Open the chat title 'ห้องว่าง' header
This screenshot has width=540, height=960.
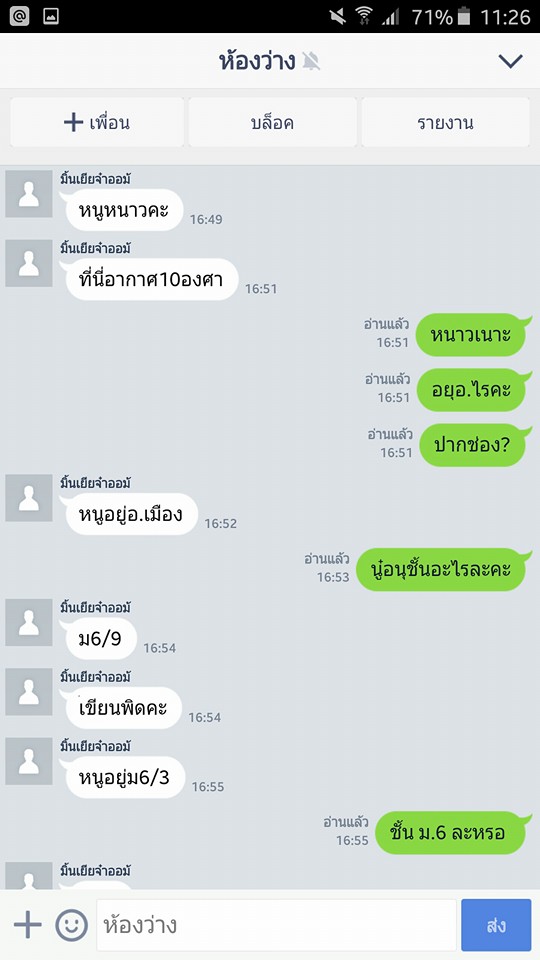point(257,61)
